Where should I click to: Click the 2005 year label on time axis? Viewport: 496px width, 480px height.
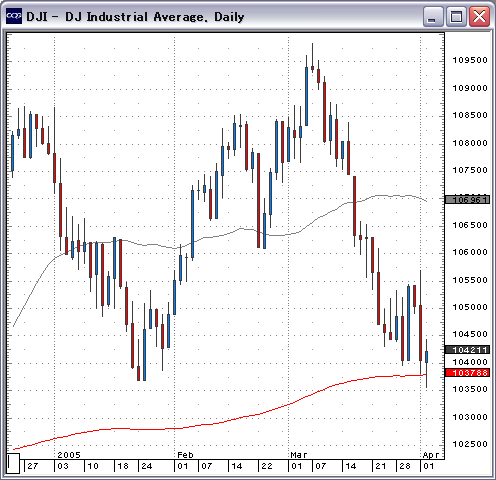pyautogui.click(x=69, y=455)
